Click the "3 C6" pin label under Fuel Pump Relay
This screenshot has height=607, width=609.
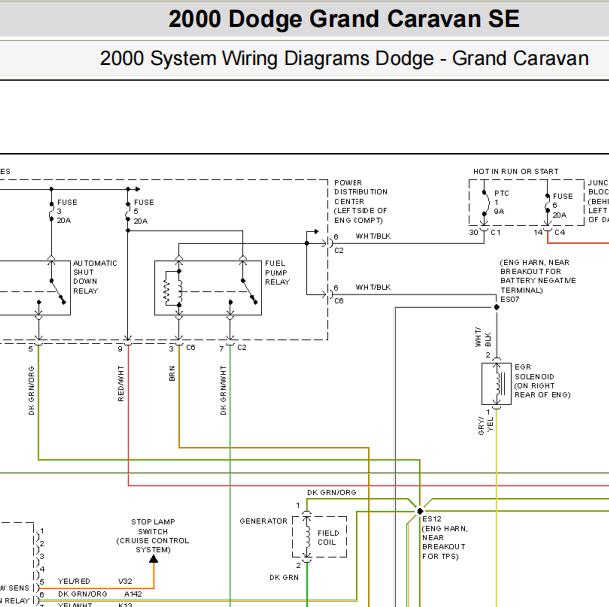182,348
